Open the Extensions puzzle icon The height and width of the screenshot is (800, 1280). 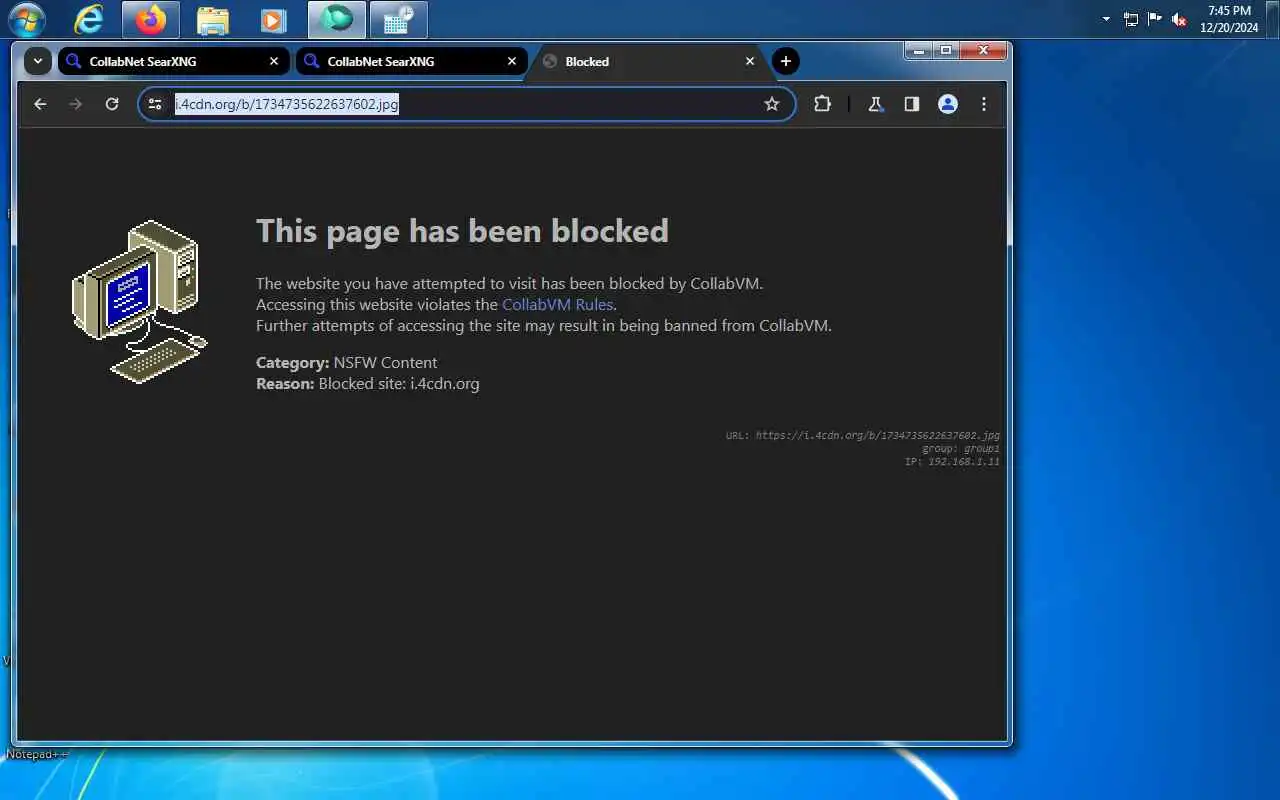822,104
